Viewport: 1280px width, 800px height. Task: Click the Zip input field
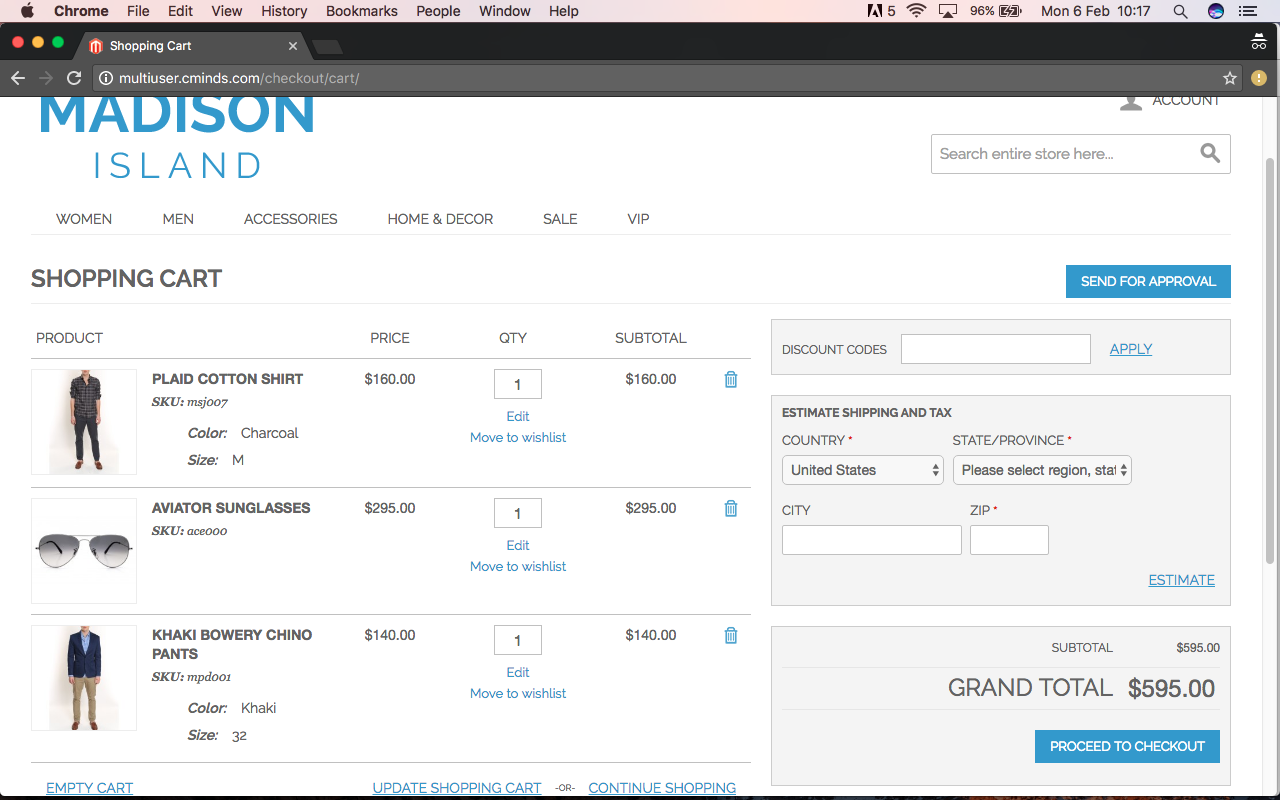(x=1009, y=540)
